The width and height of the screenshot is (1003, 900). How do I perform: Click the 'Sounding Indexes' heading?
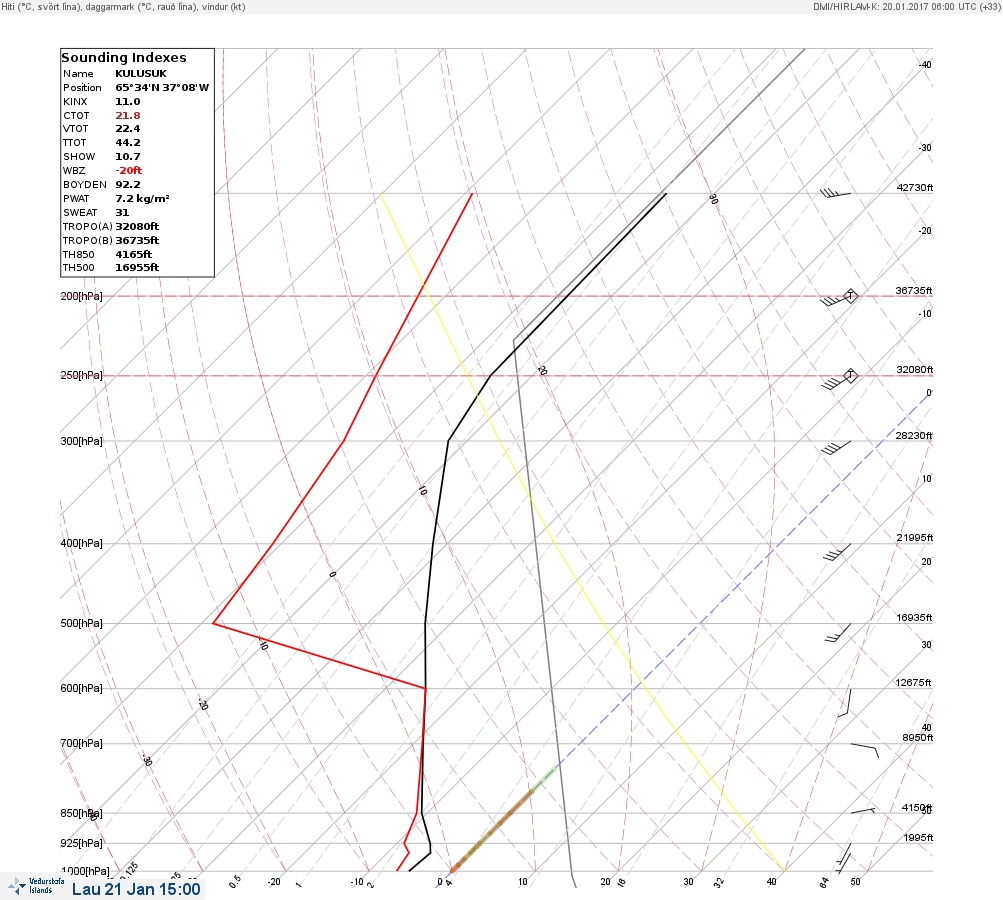pyautogui.click(x=123, y=58)
